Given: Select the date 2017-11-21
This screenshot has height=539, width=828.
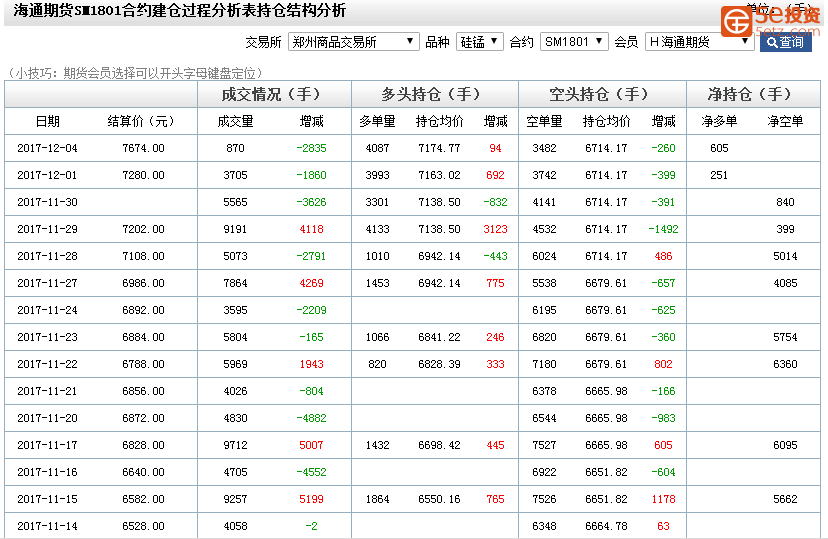Looking at the screenshot, I should 48,391.
